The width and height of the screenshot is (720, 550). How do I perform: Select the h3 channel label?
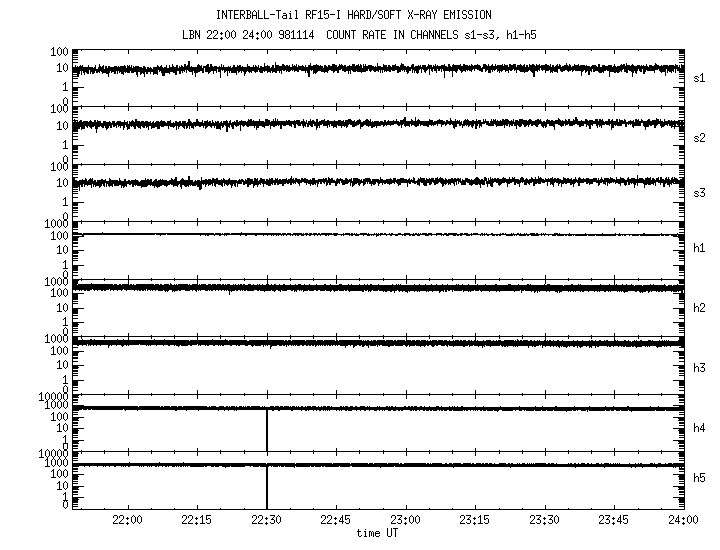click(700, 367)
